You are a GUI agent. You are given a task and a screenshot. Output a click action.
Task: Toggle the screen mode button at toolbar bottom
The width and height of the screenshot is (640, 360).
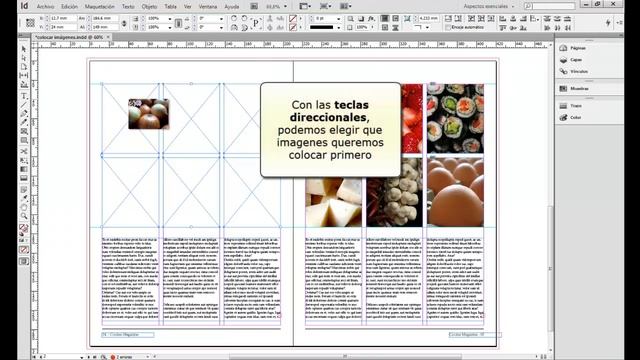pos(24,261)
